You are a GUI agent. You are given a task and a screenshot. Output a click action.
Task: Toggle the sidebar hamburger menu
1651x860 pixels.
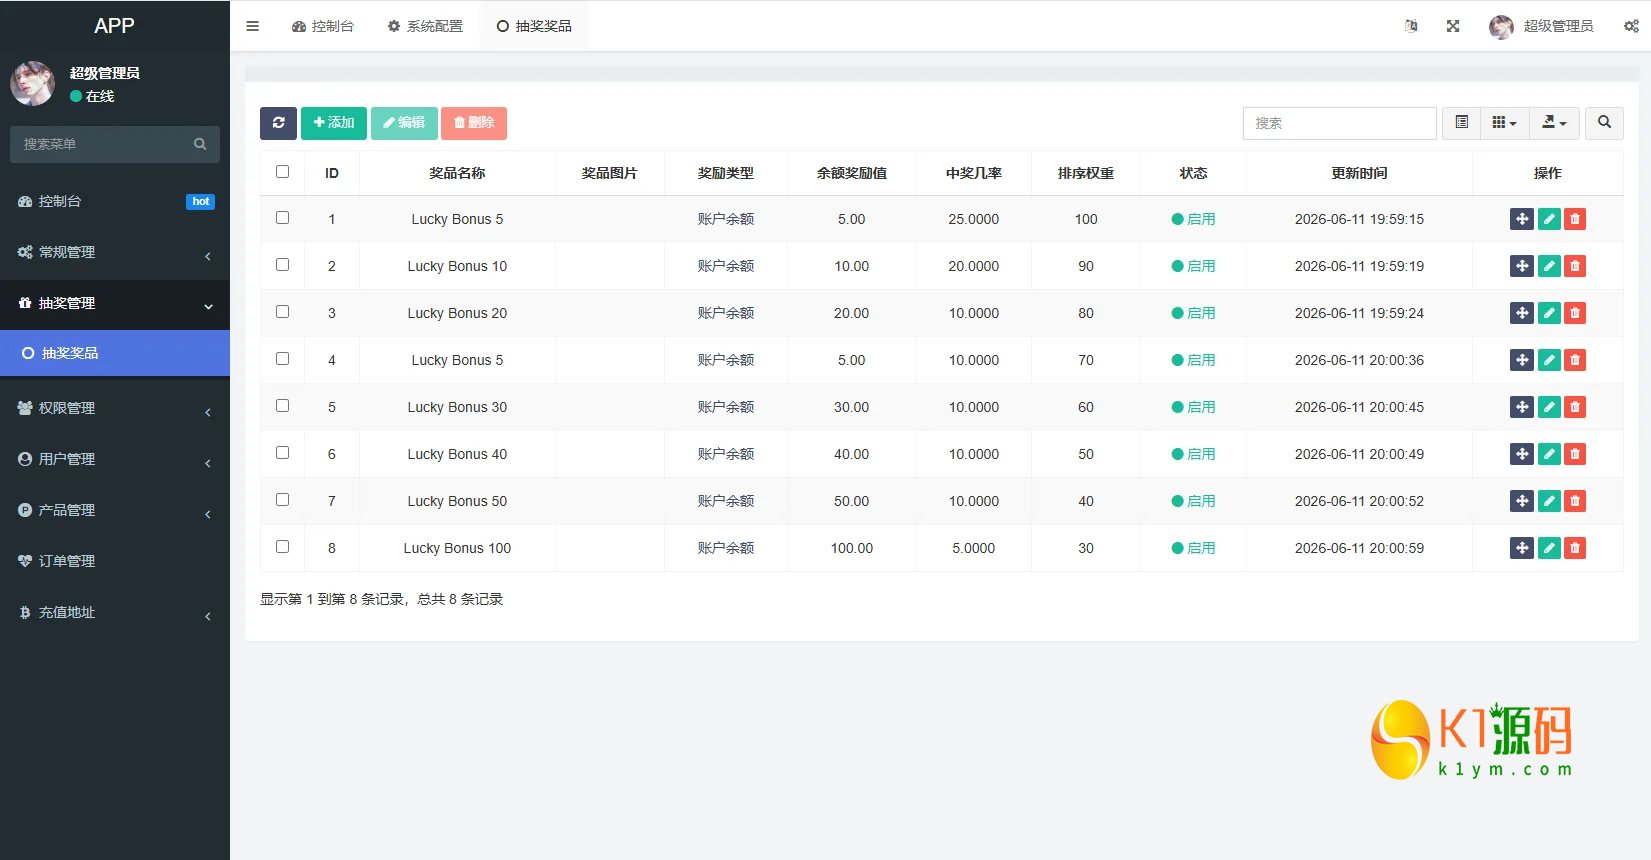(x=252, y=26)
